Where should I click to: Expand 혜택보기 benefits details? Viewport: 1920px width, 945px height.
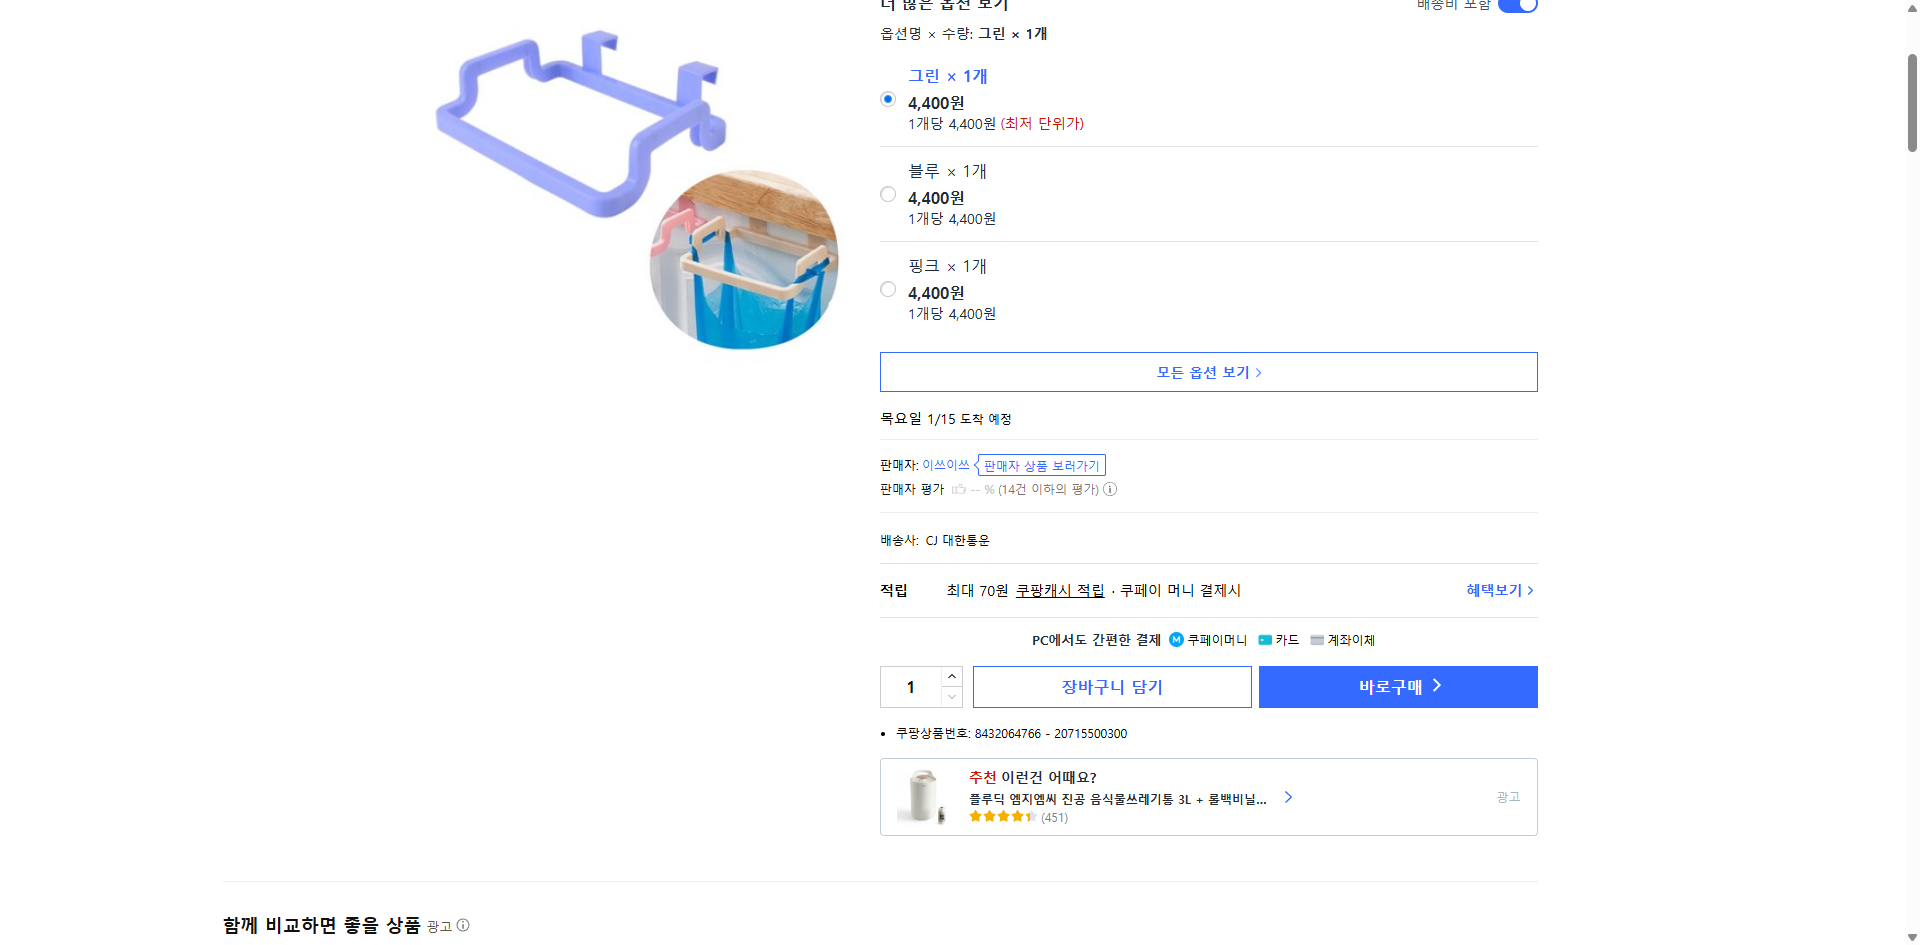pos(1496,590)
